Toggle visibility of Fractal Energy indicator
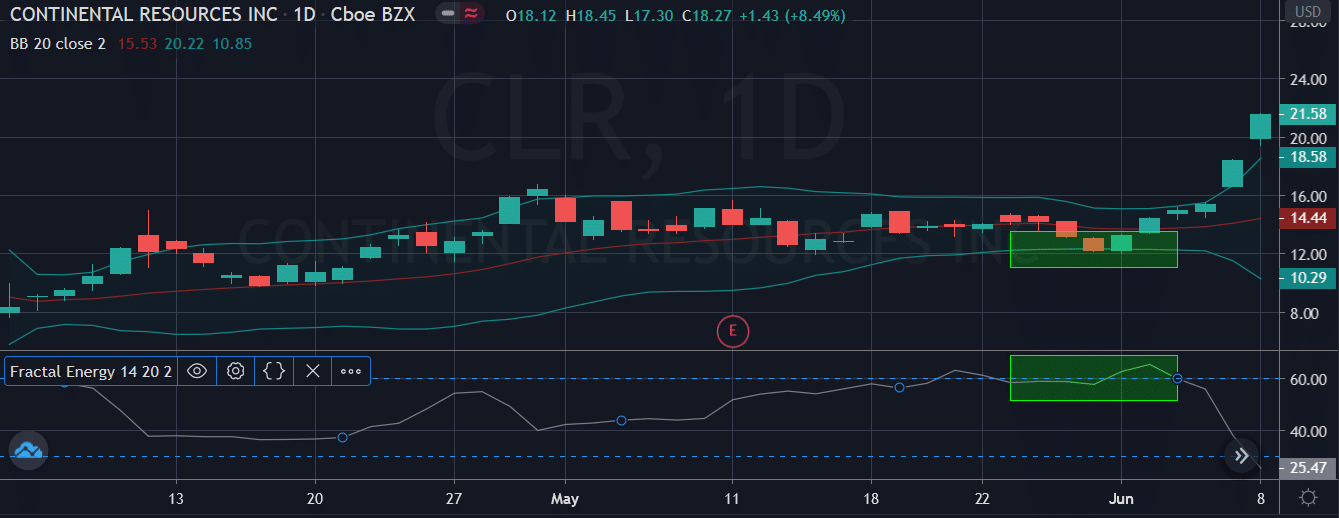 pos(197,371)
